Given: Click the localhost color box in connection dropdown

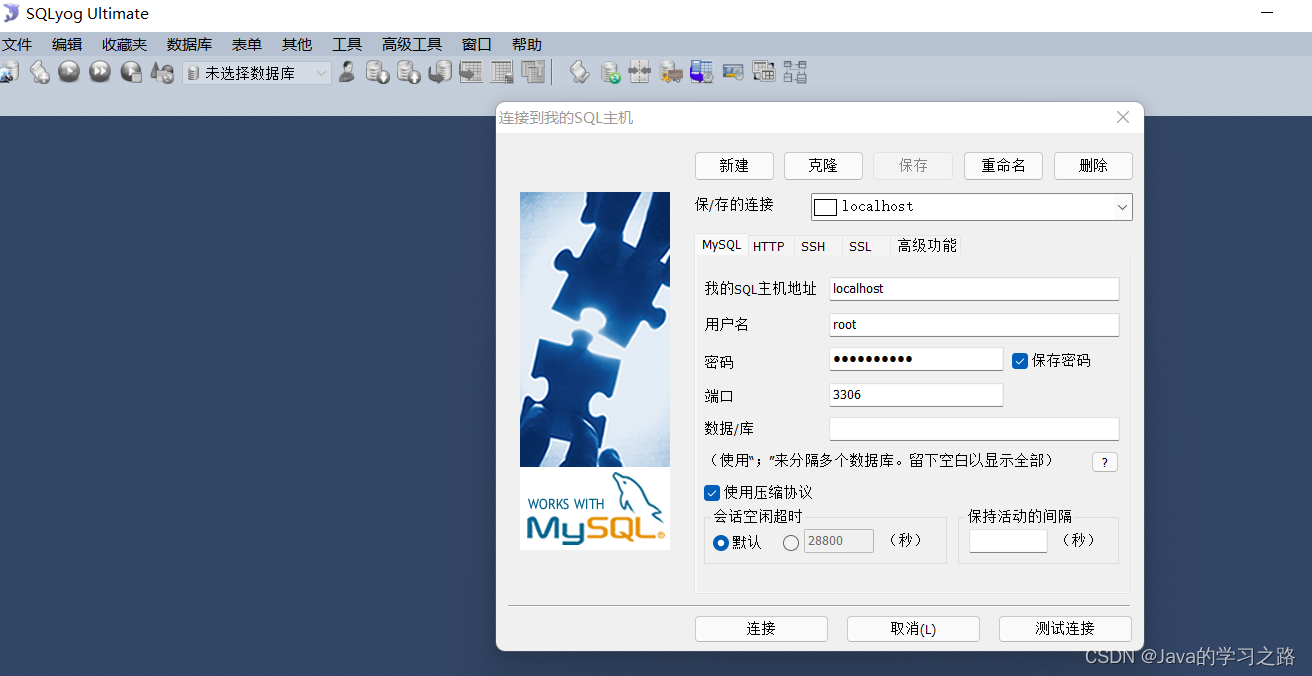Looking at the screenshot, I should point(825,207).
